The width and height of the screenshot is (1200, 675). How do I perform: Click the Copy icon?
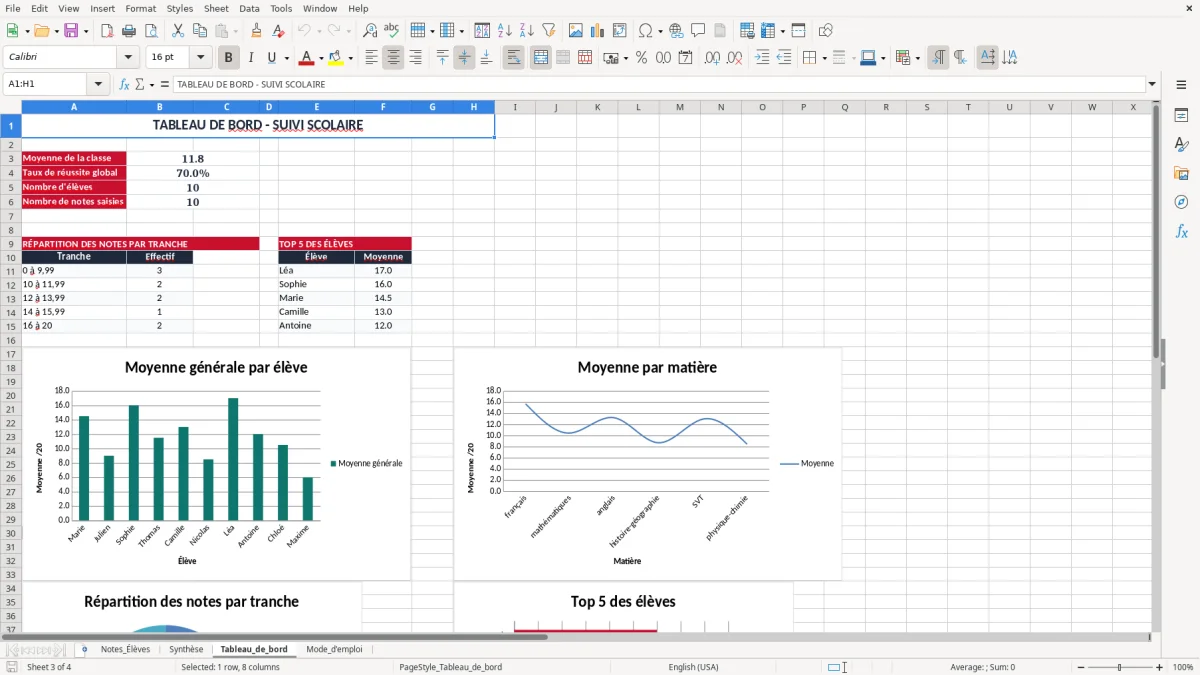point(200,31)
